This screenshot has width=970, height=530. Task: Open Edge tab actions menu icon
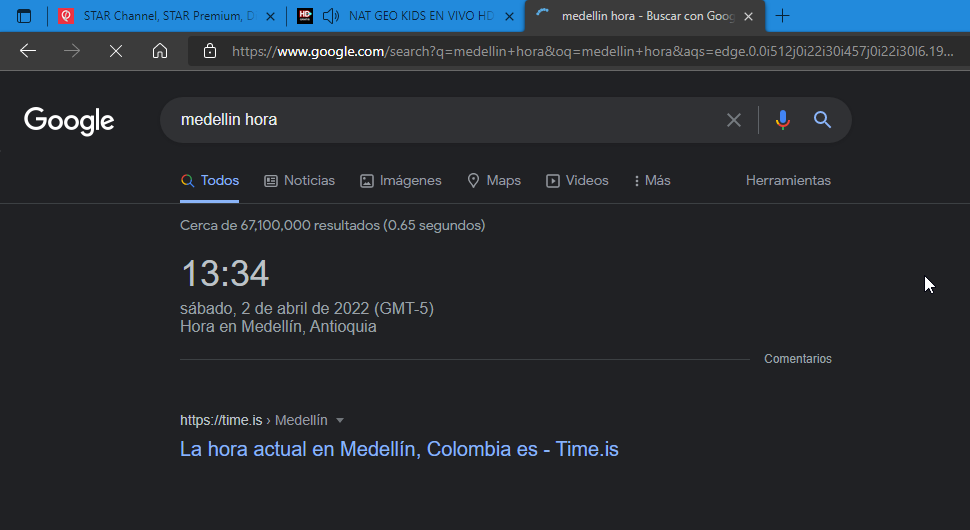pos(24,16)
